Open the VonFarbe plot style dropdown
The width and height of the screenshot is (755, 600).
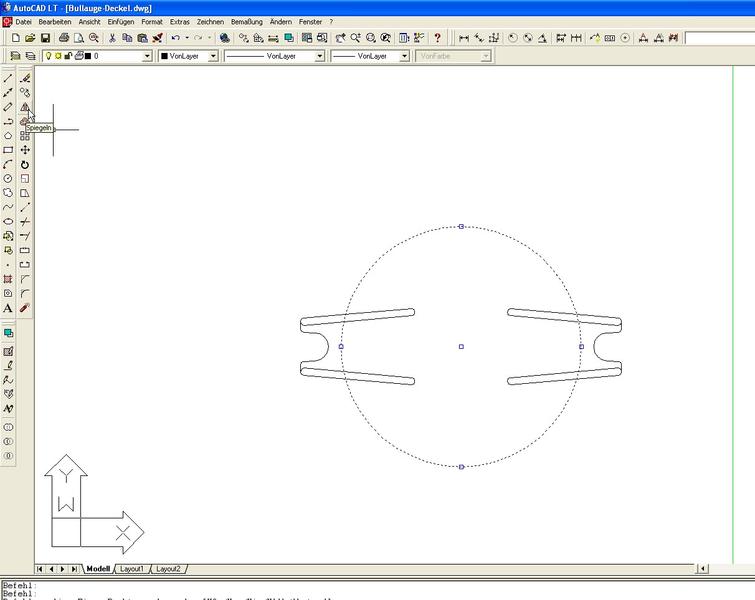point(485,56)
